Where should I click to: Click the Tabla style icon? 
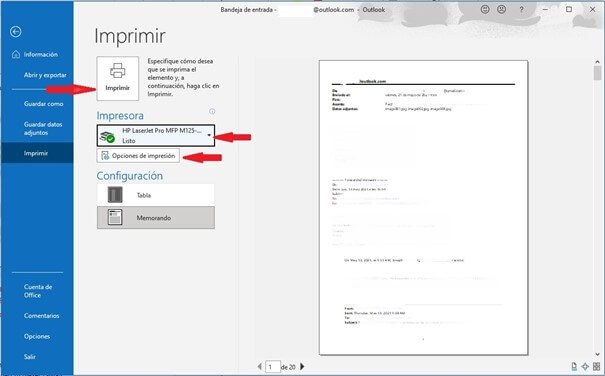pos(115,195)
